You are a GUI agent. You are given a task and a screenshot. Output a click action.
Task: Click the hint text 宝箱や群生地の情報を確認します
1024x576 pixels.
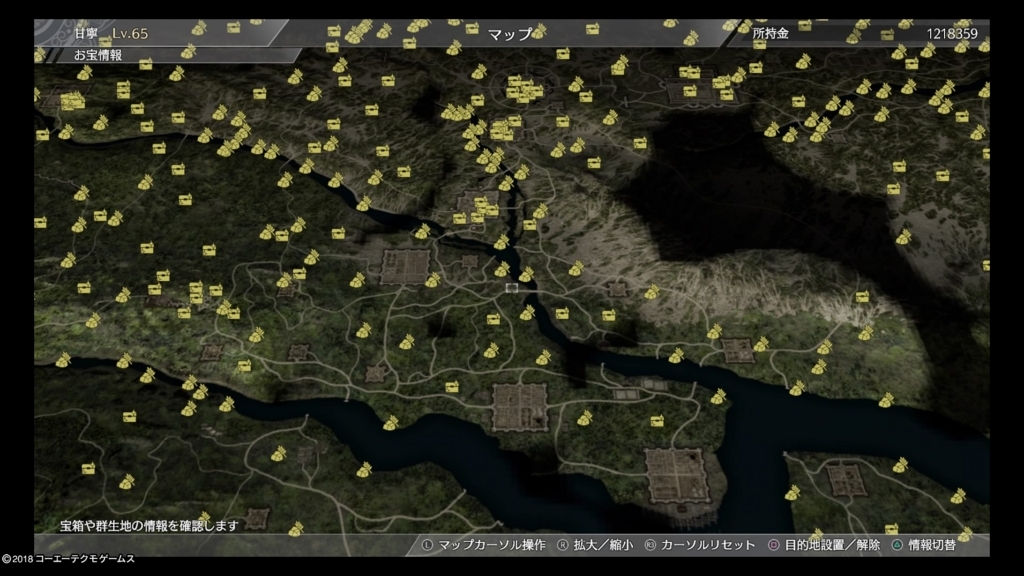(150, 526)
